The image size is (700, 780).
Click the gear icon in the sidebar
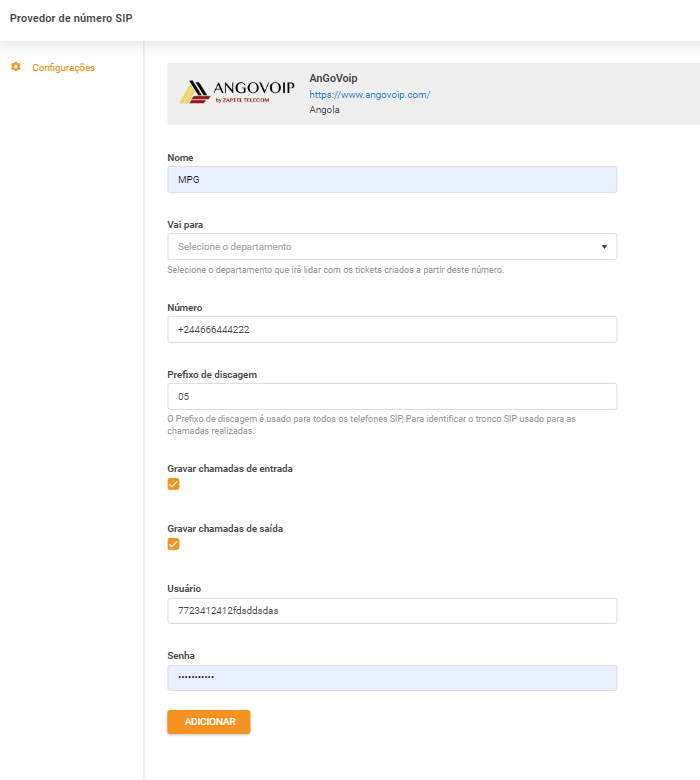(x=16, y=67)
